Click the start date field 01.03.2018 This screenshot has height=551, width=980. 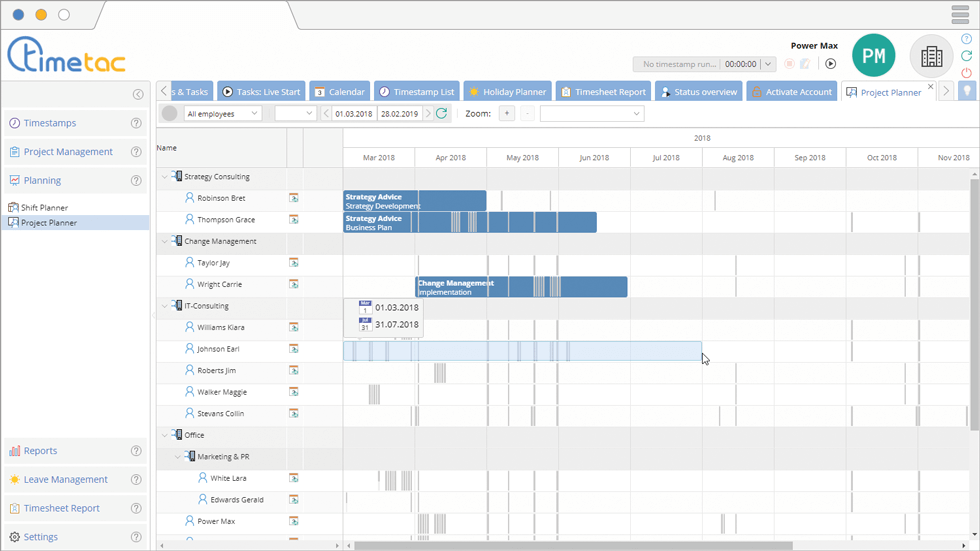click(353, 114)
